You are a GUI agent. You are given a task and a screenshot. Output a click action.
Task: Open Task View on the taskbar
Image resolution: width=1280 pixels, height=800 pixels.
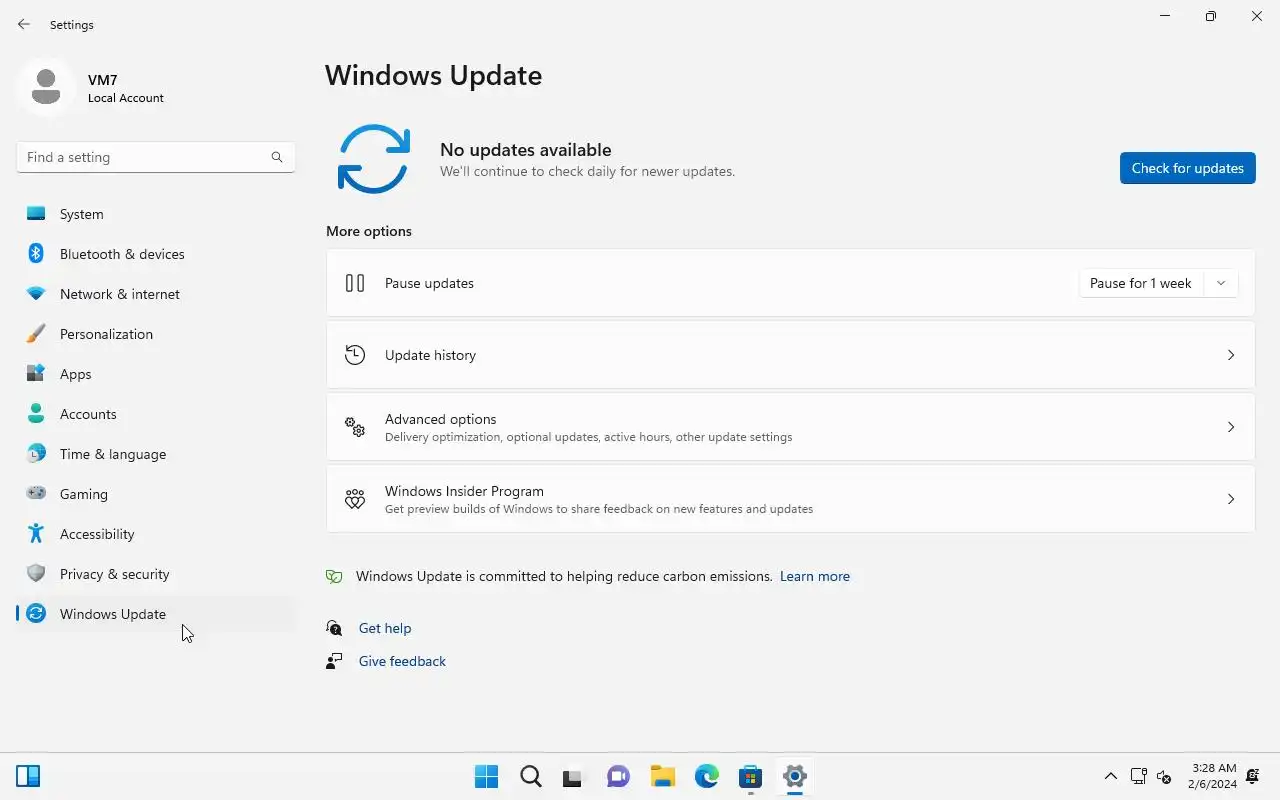573,776
